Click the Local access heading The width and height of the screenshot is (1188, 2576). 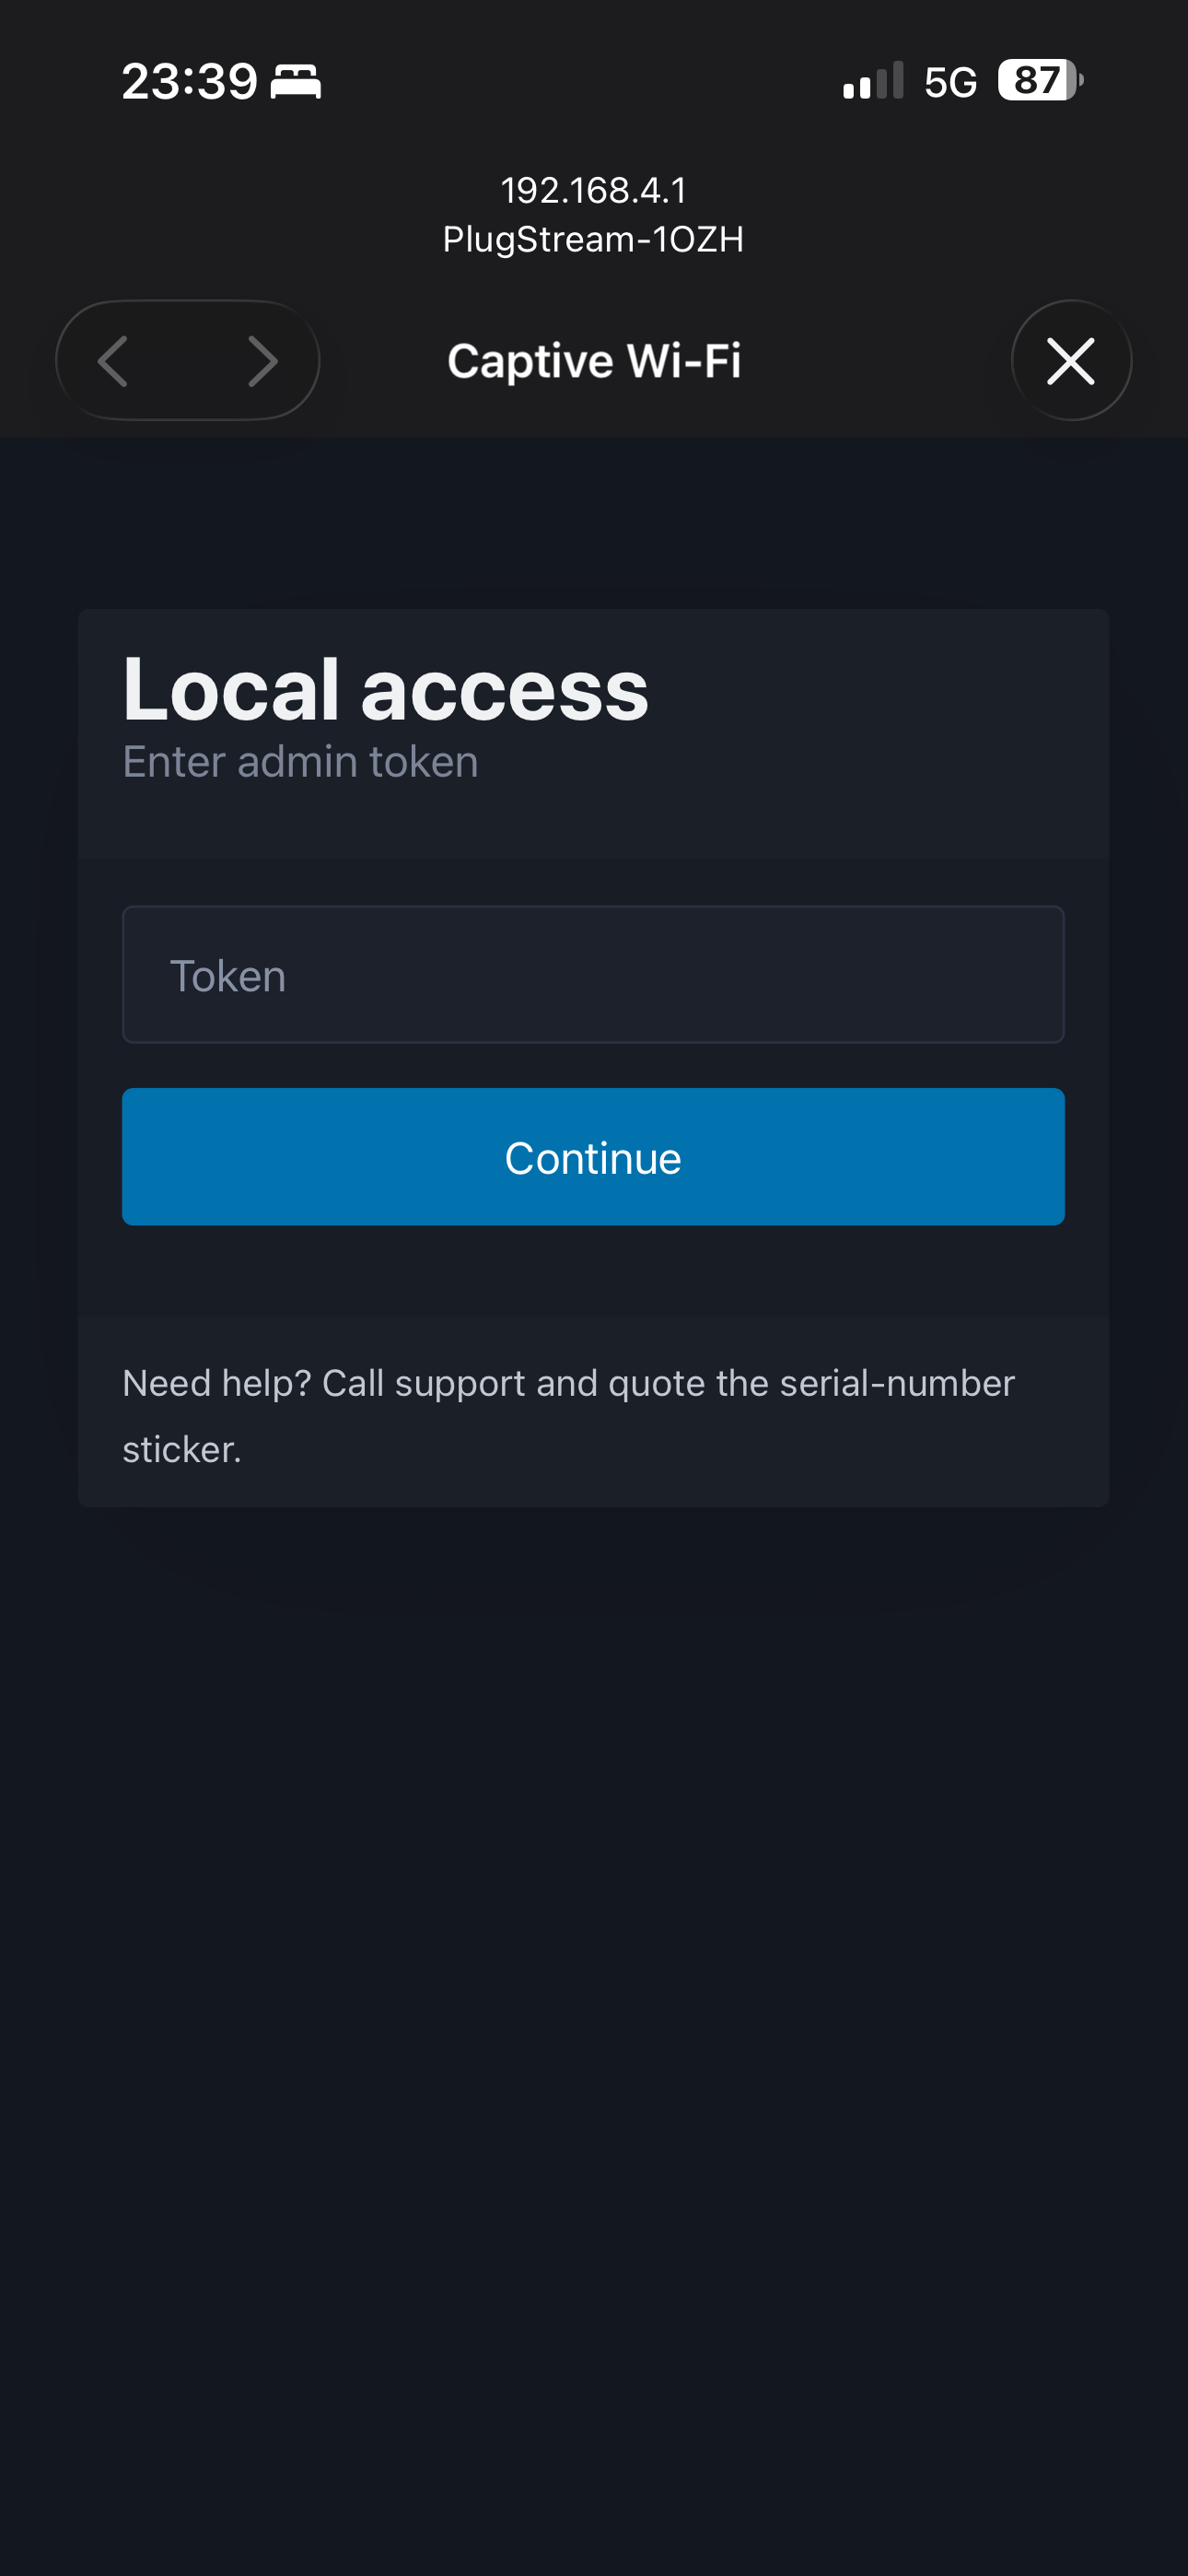[x=385, y=690]
